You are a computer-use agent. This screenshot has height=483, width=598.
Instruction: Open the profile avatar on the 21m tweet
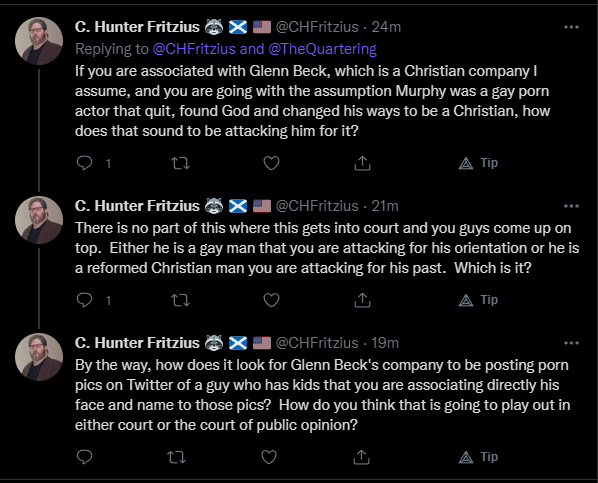click(39, 220)
